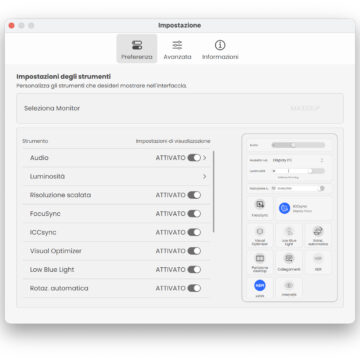This screenshot has width=360, height=360.
Task: Disable the Low Blue Light switch
Action: pyautogui.click(x=194, y=270)
